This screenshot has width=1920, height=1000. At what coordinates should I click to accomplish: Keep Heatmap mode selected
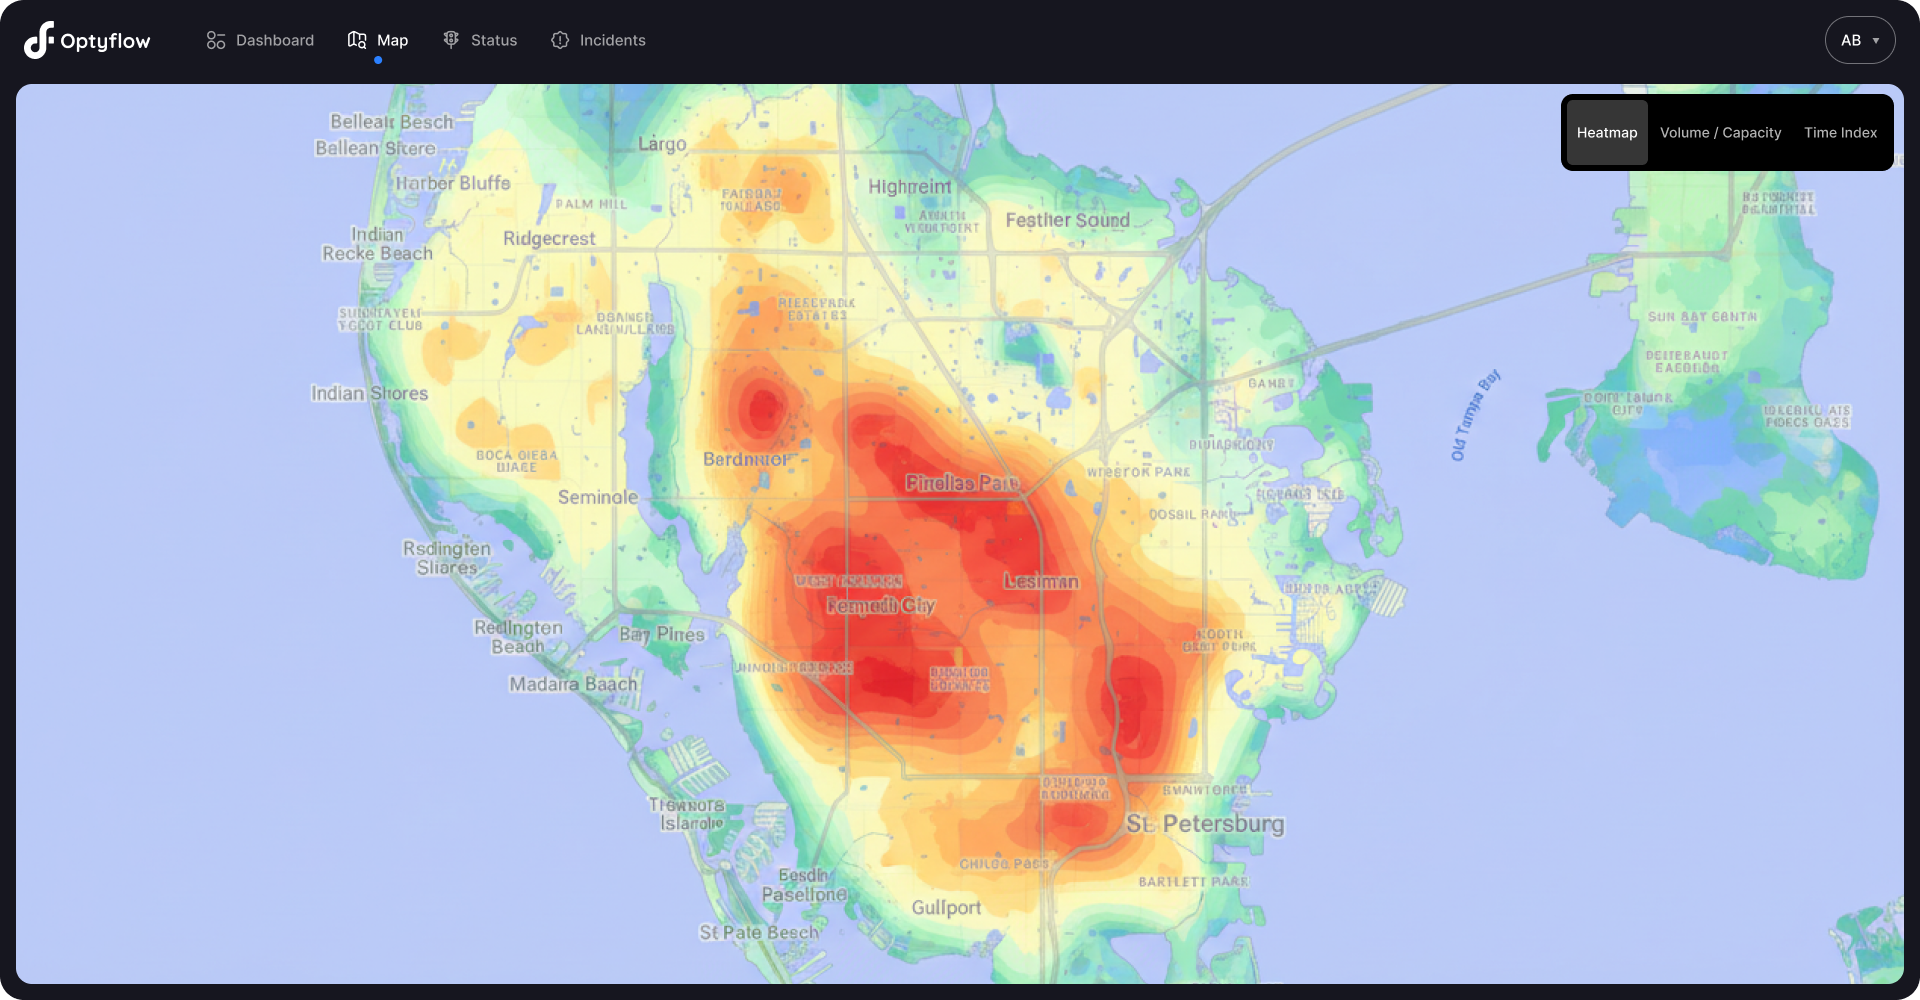pyautogui.click(x=1606, y=132)
